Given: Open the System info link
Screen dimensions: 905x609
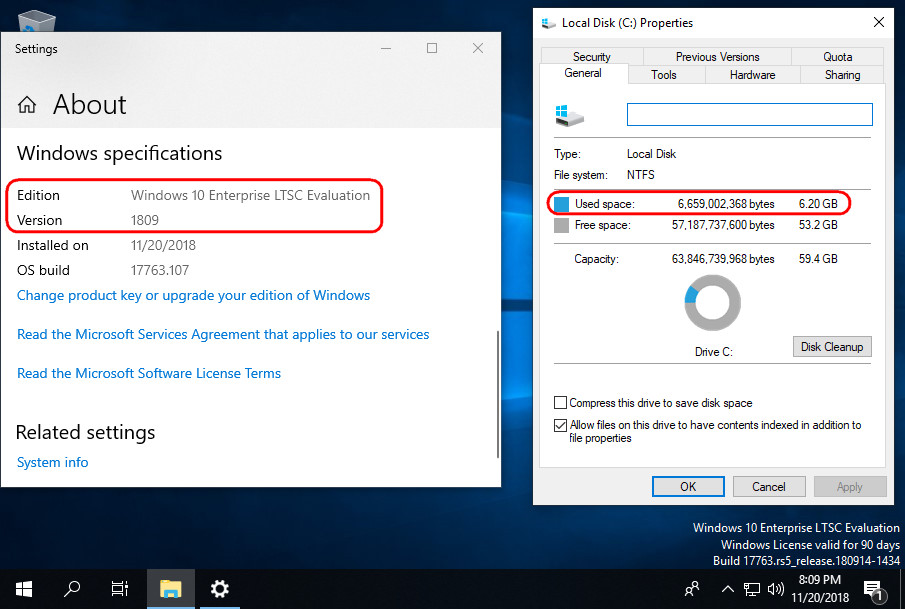Looking at the screenshot, I should coord(52,462).
